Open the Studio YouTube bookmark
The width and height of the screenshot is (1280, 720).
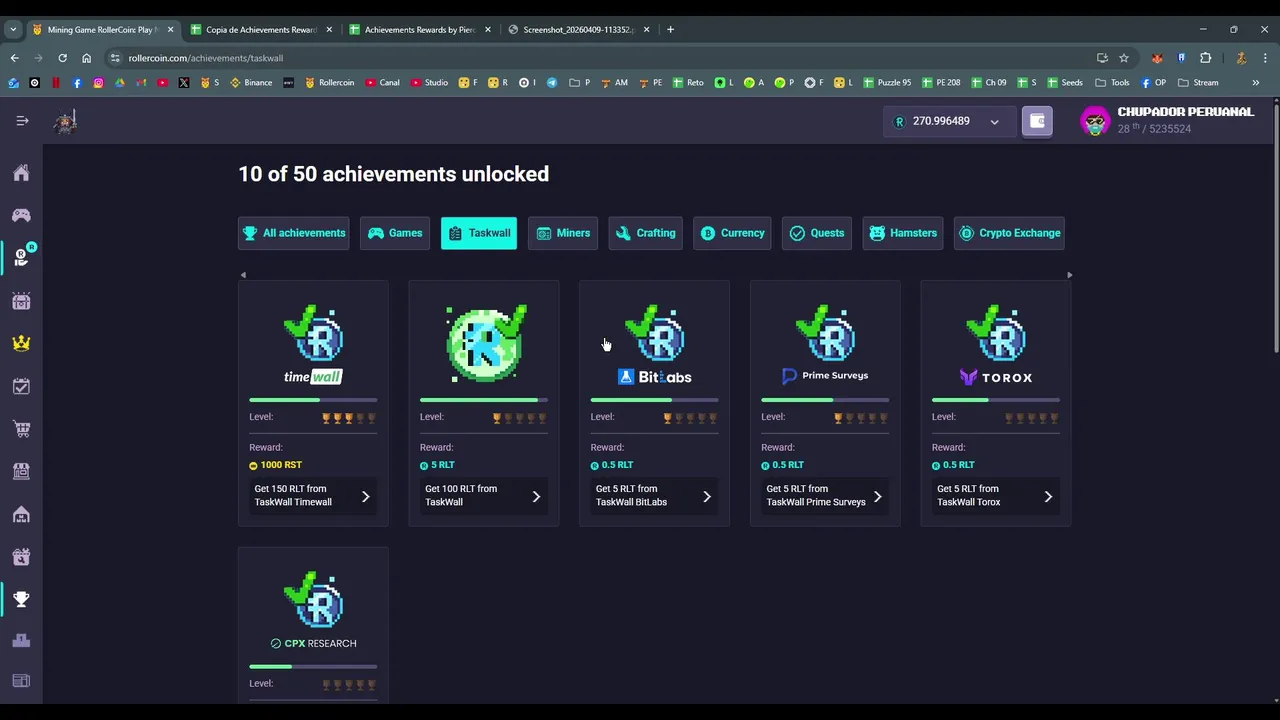428,83
